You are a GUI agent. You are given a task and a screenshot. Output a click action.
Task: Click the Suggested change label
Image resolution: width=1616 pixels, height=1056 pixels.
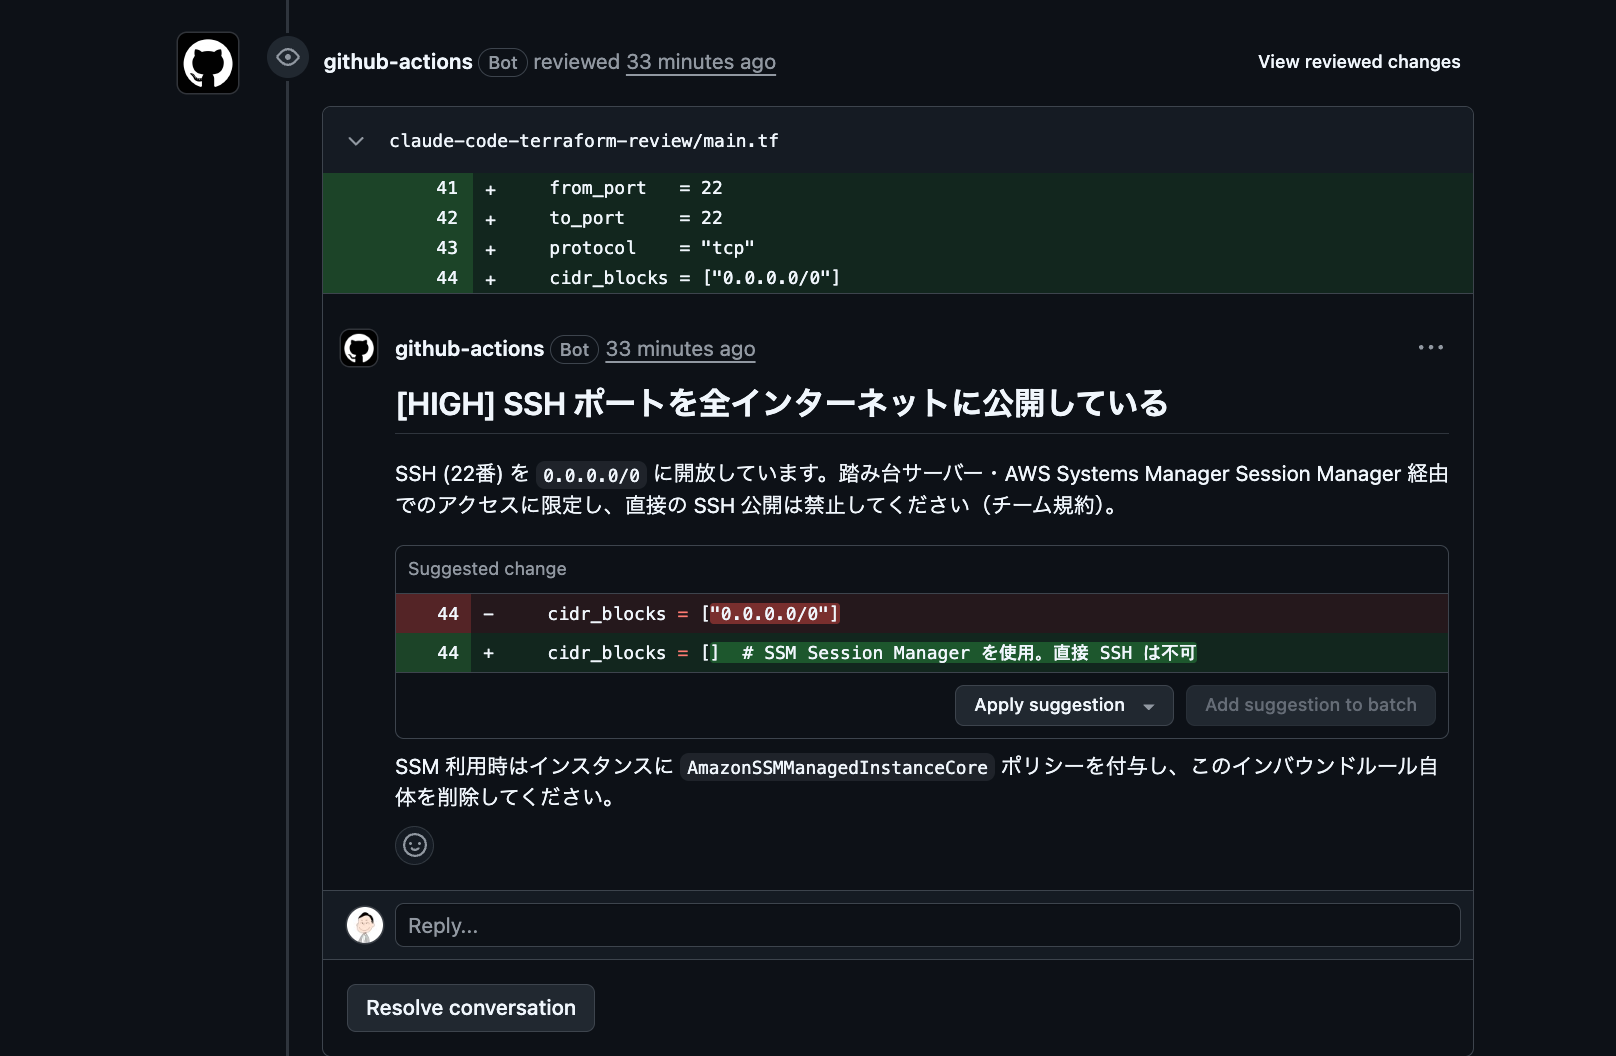coord(487,569)
